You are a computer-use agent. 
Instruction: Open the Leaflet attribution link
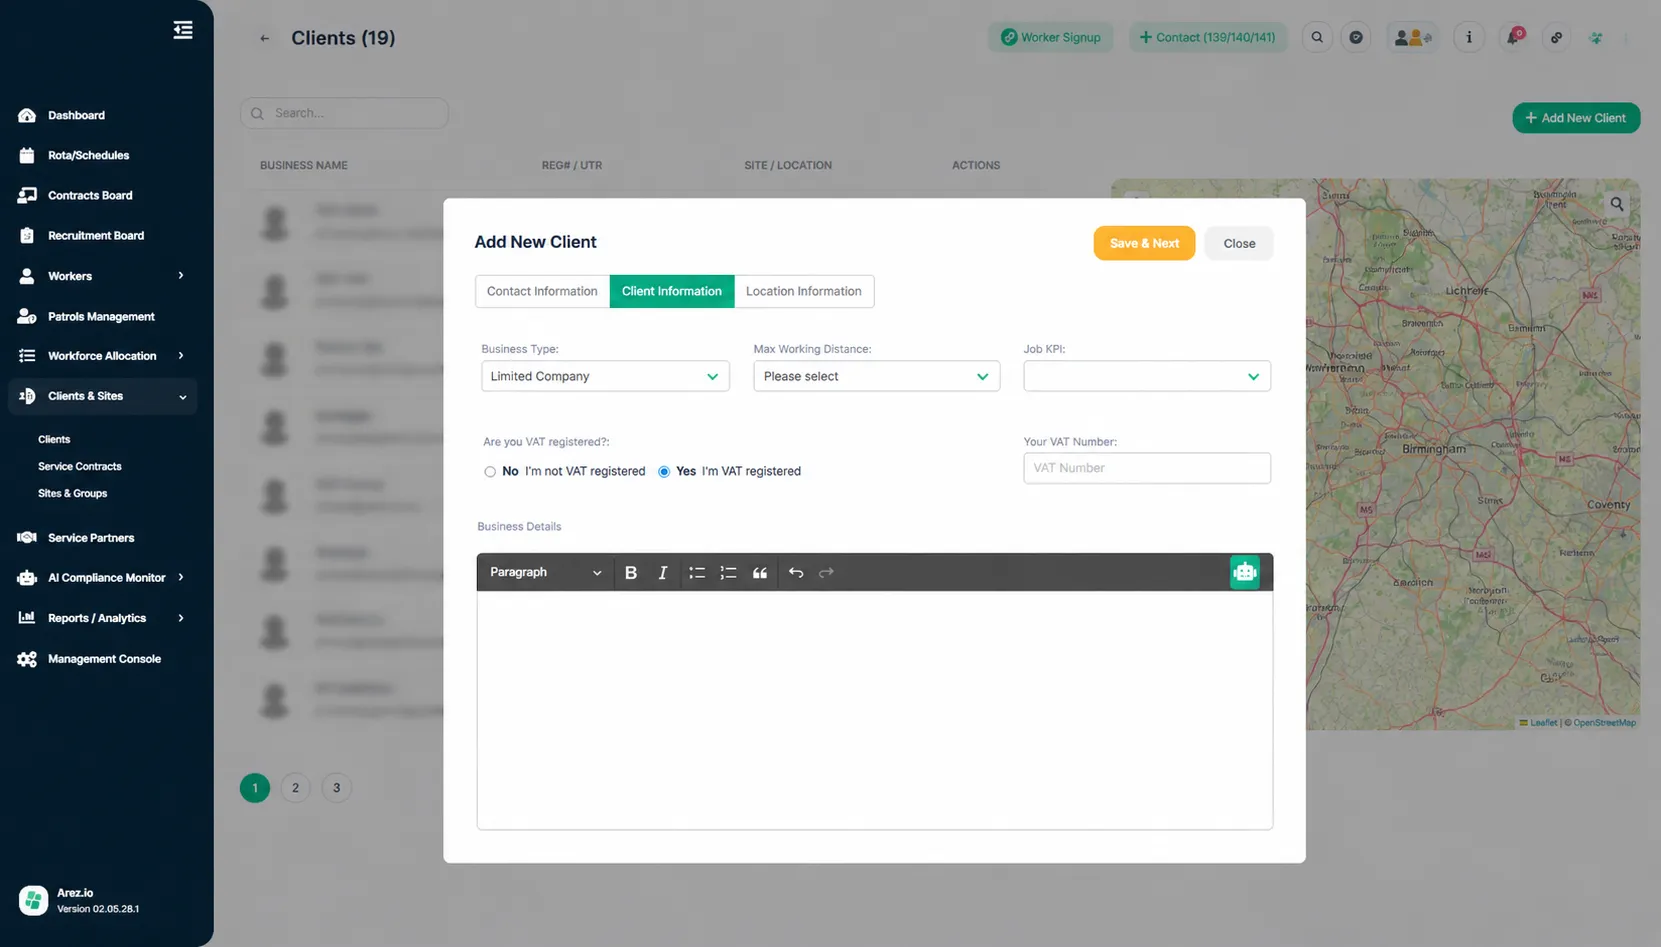pyautogui.click(x=1539, y=723)
